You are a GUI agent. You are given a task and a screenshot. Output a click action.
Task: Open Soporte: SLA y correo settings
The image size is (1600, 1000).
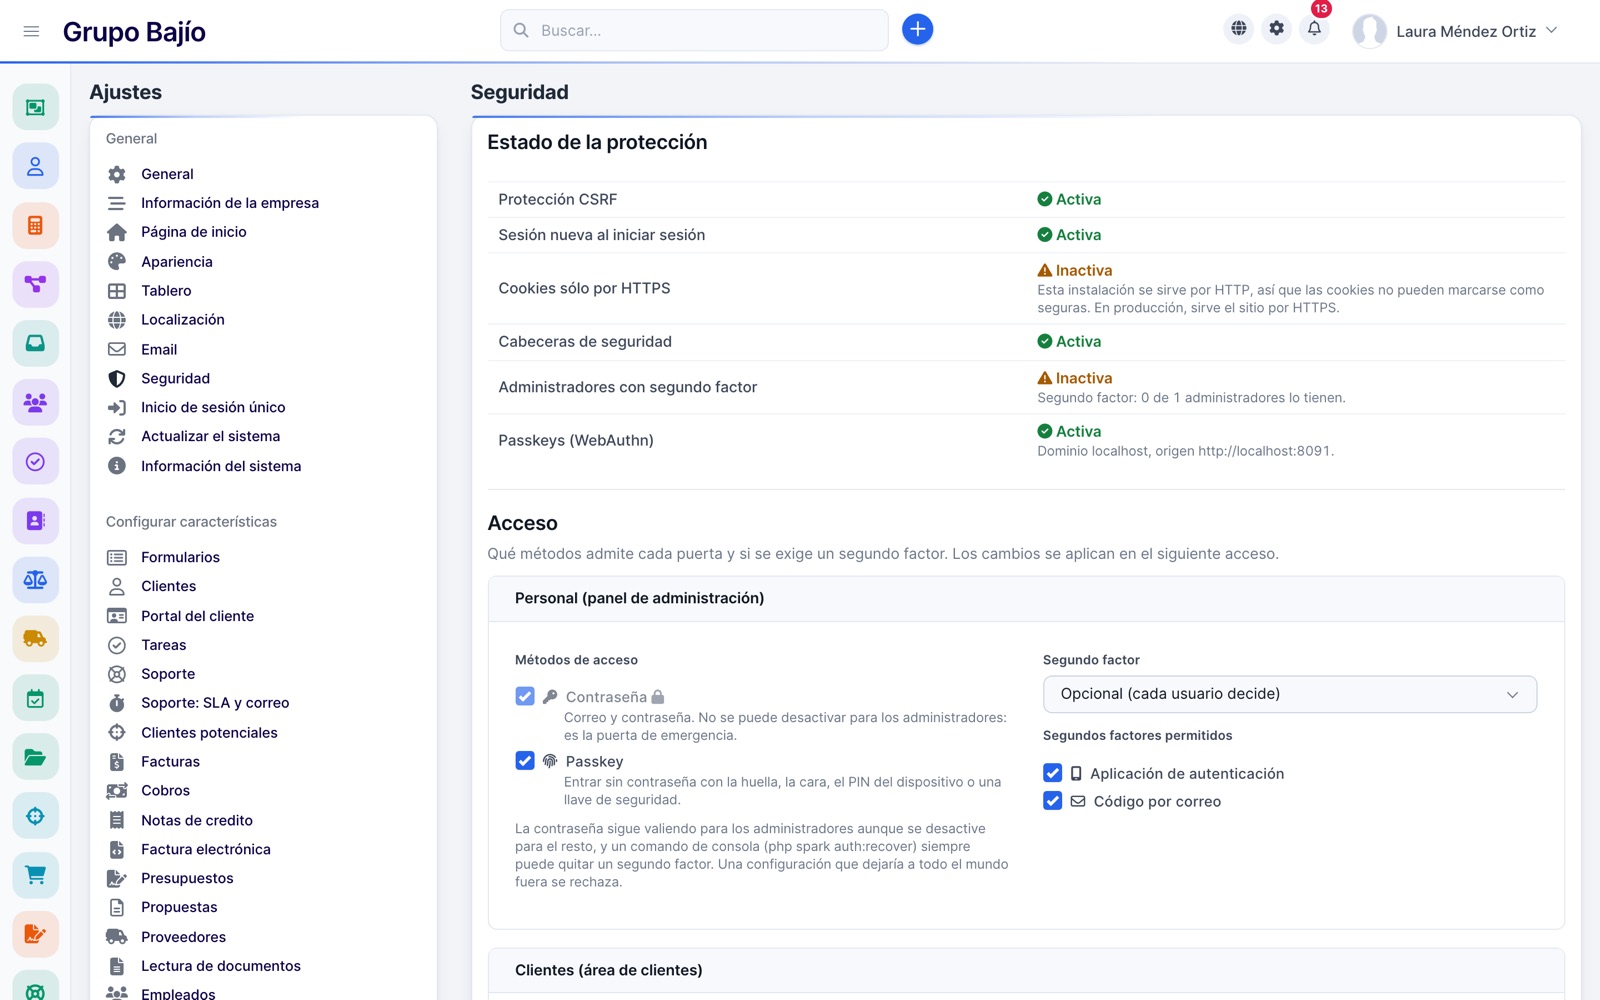pyautogui.click(x=215, y=703)
